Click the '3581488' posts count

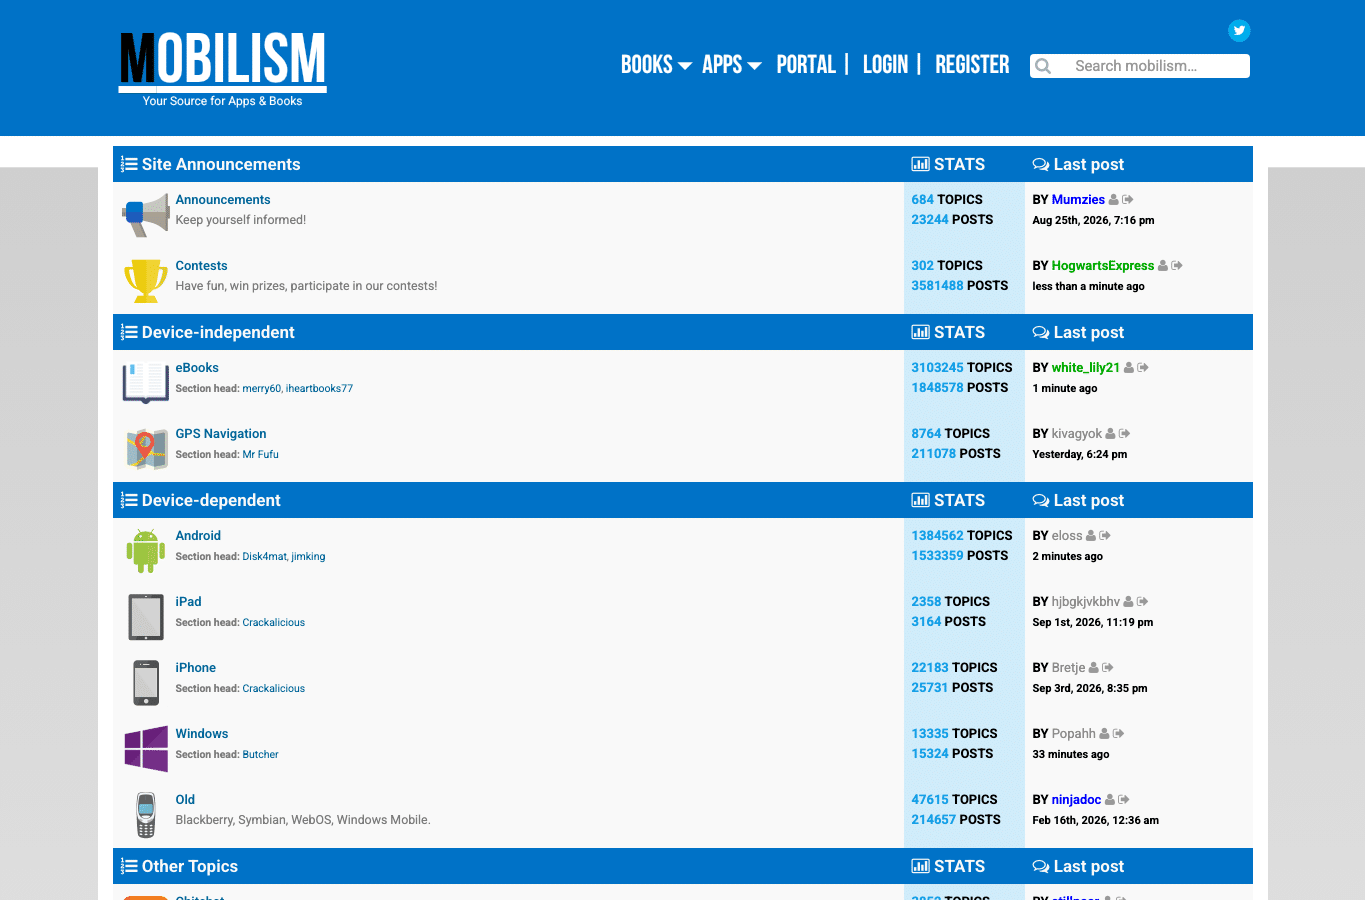937,286
